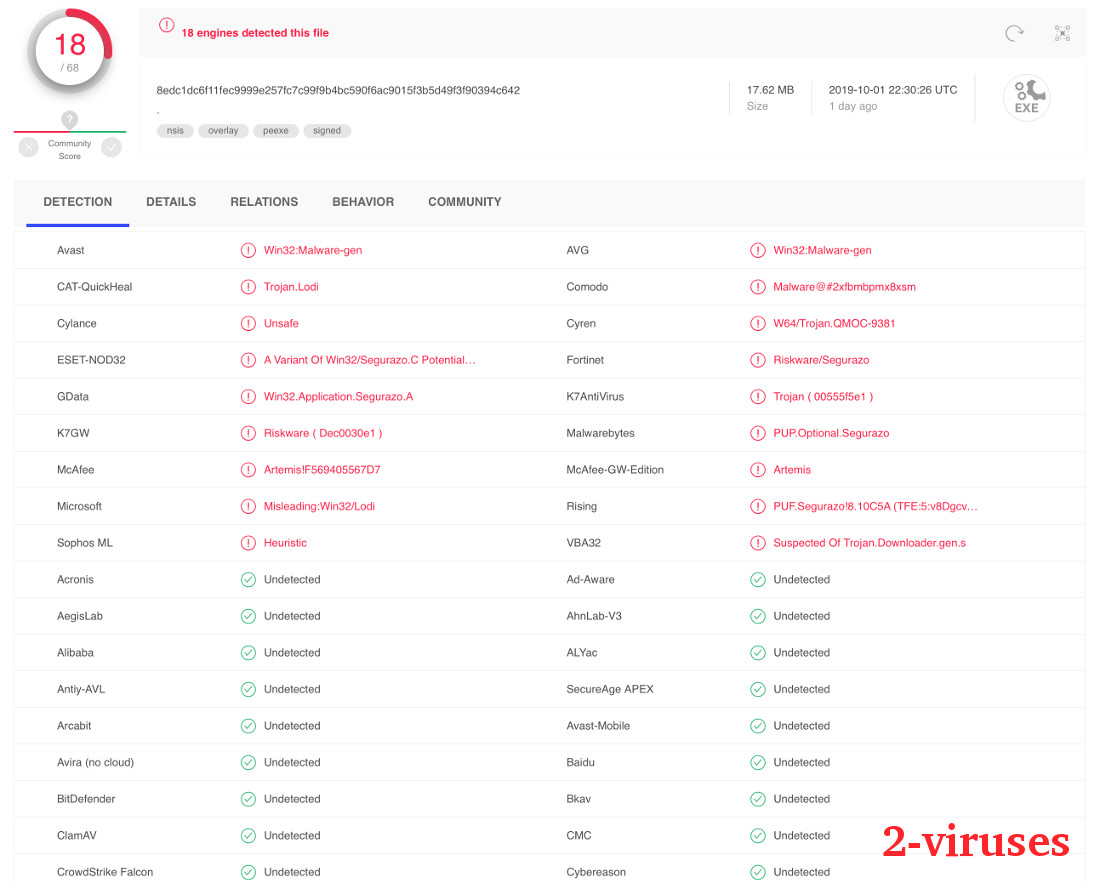
Task: Click the reanalyze refresh icon
Action: (x=1014, y=33)
